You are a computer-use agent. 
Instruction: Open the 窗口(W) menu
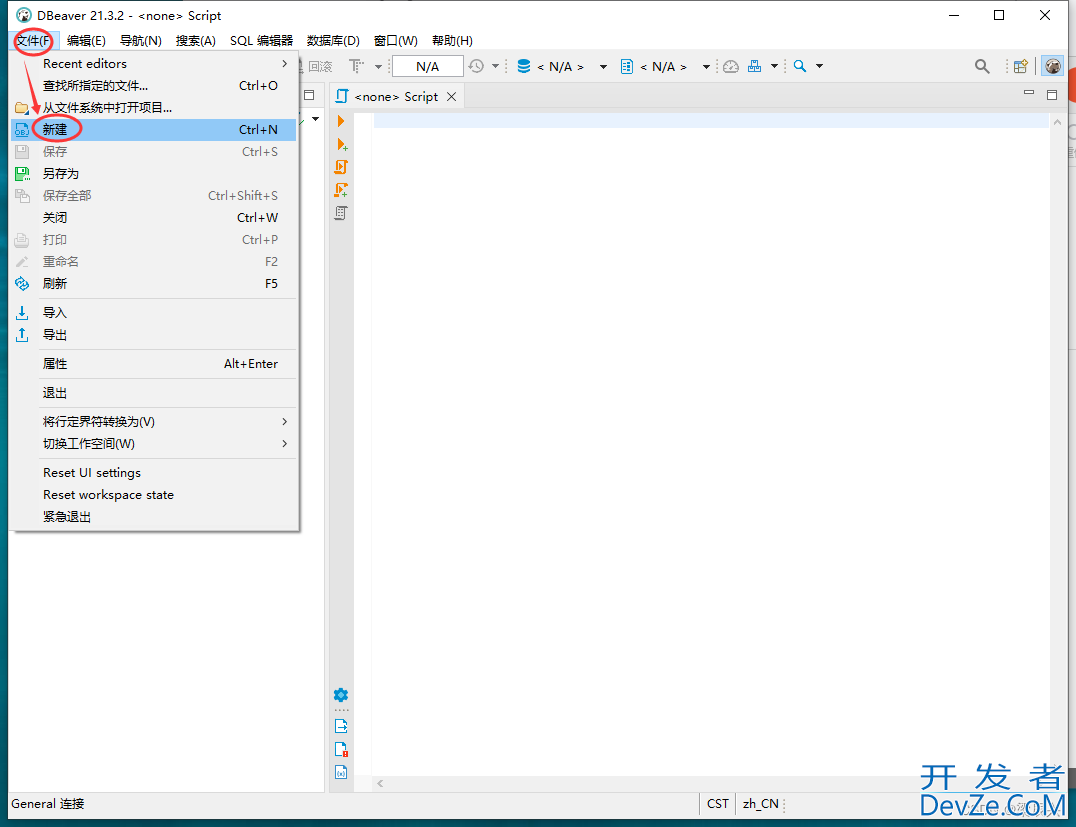point(396,40)
